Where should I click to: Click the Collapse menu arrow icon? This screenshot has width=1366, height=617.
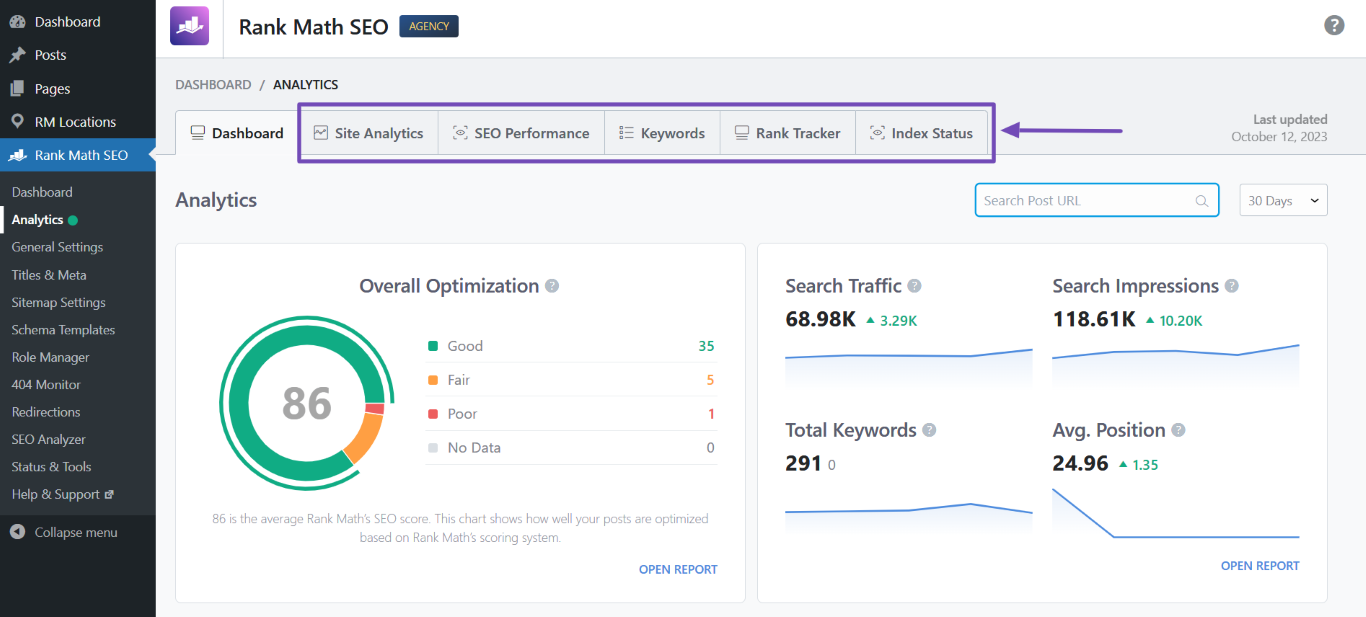[17, 532]
